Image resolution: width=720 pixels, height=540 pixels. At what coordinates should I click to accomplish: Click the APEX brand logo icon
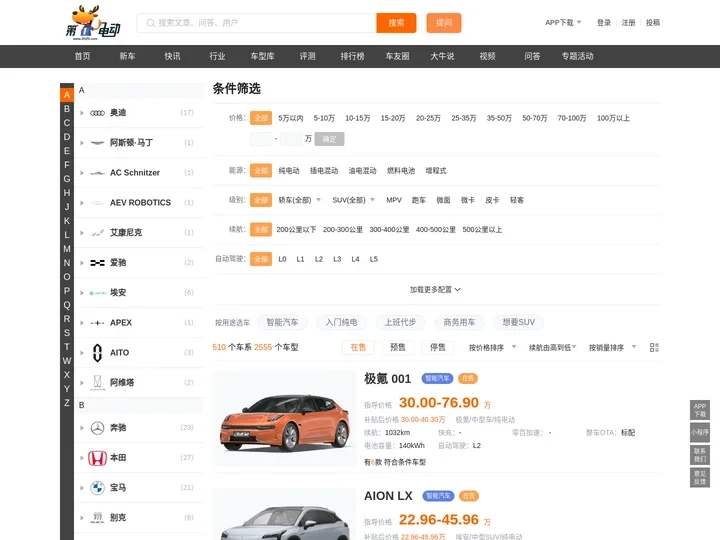[97, 323]
